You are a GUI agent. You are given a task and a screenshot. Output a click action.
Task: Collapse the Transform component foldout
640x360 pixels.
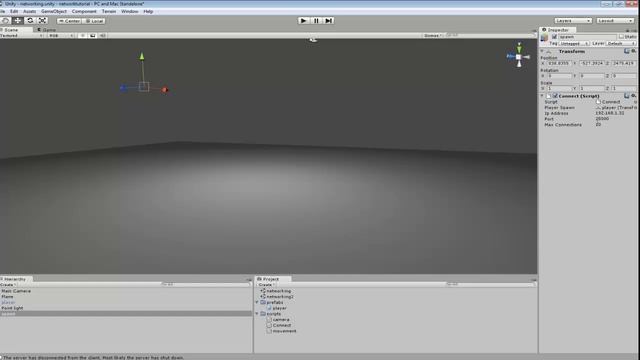(x=542, y=51)
